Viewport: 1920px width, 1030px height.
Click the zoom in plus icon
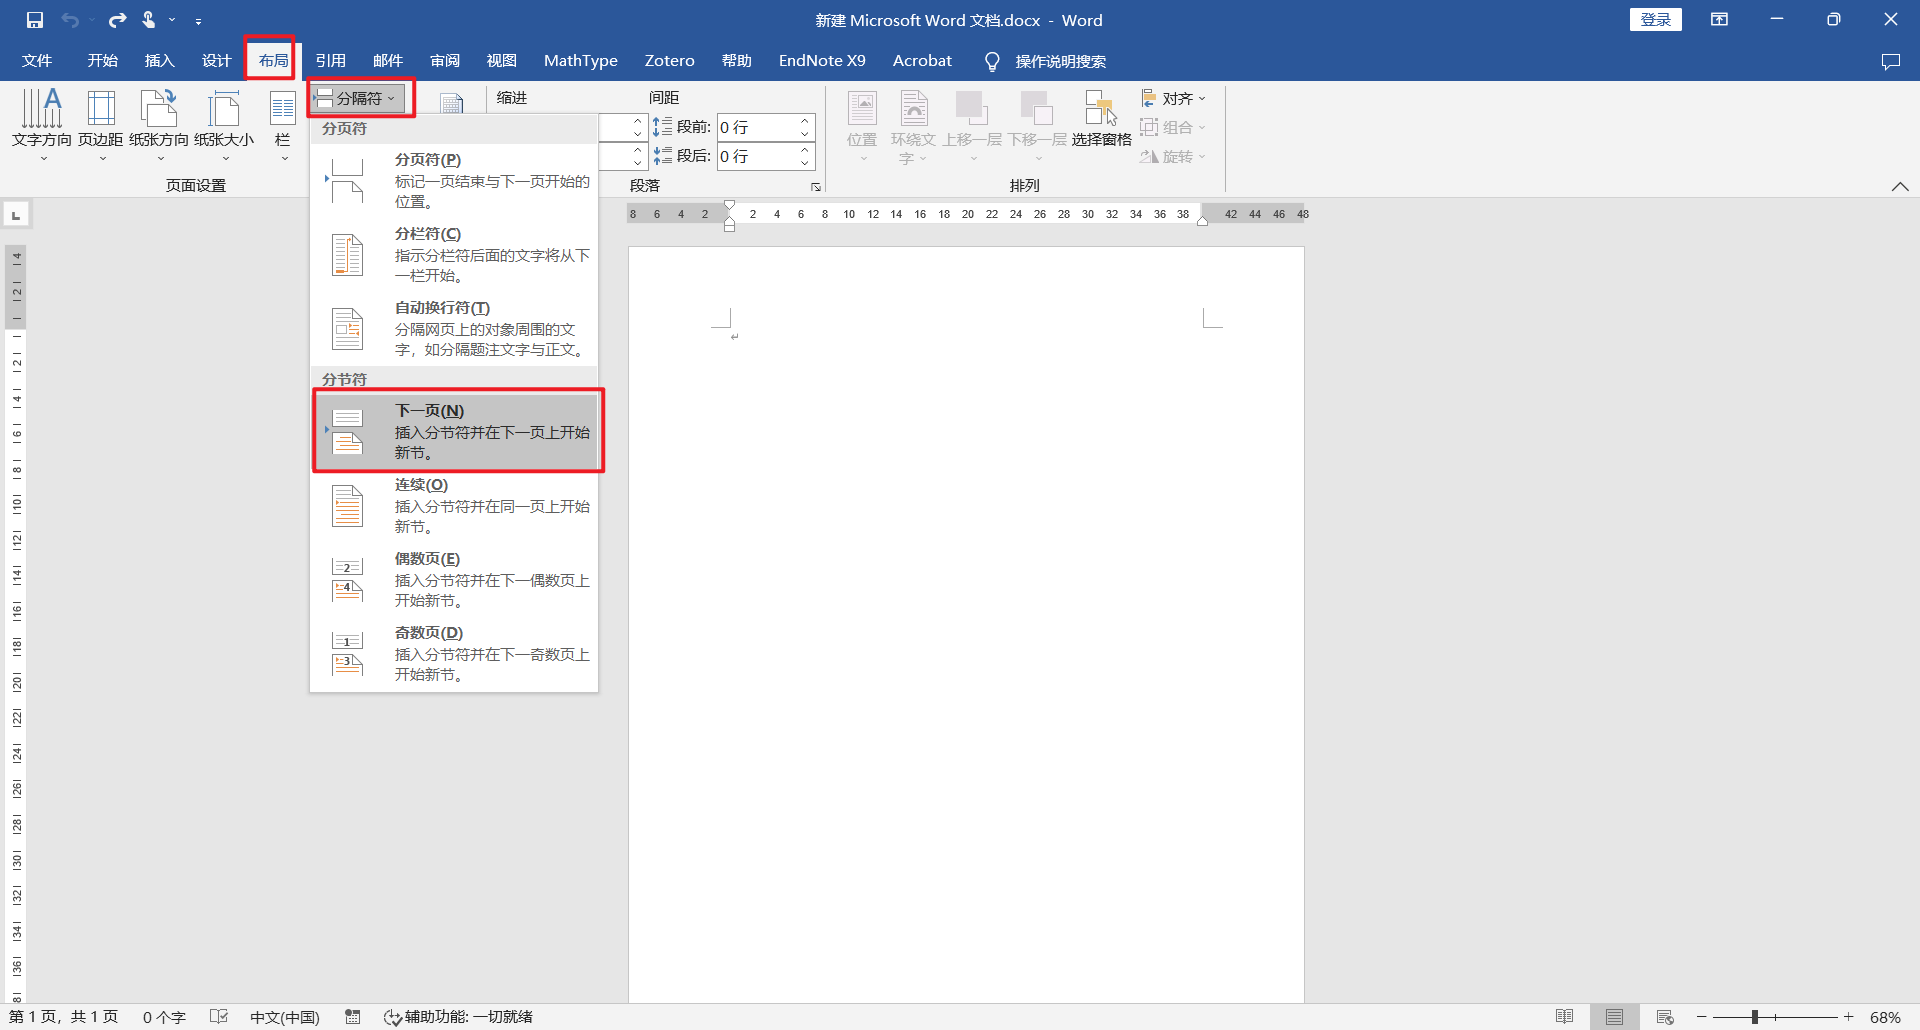pos(1849,1017)
